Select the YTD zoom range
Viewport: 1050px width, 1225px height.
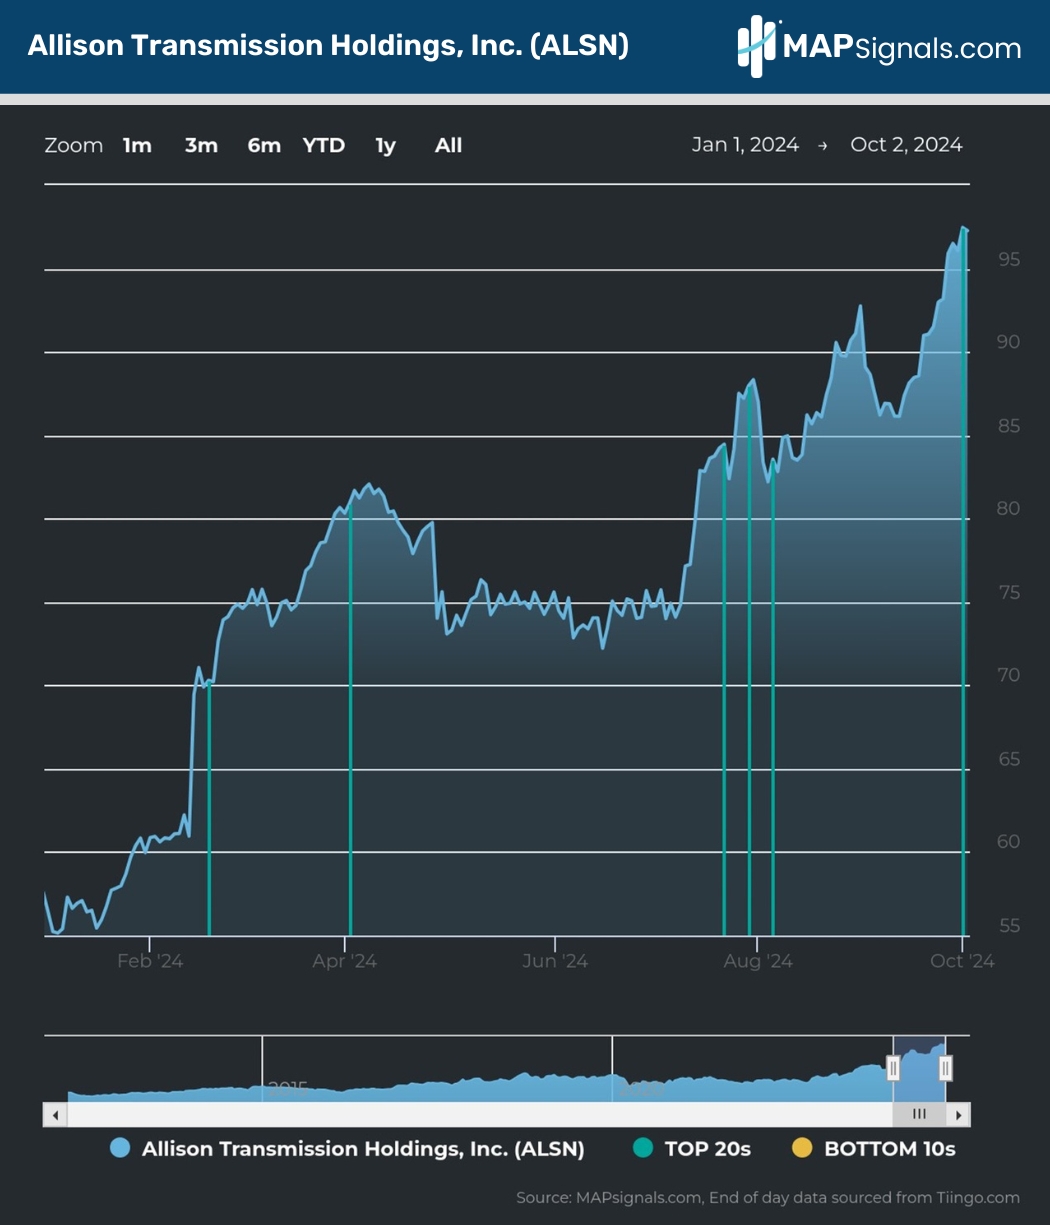point(324,146)
